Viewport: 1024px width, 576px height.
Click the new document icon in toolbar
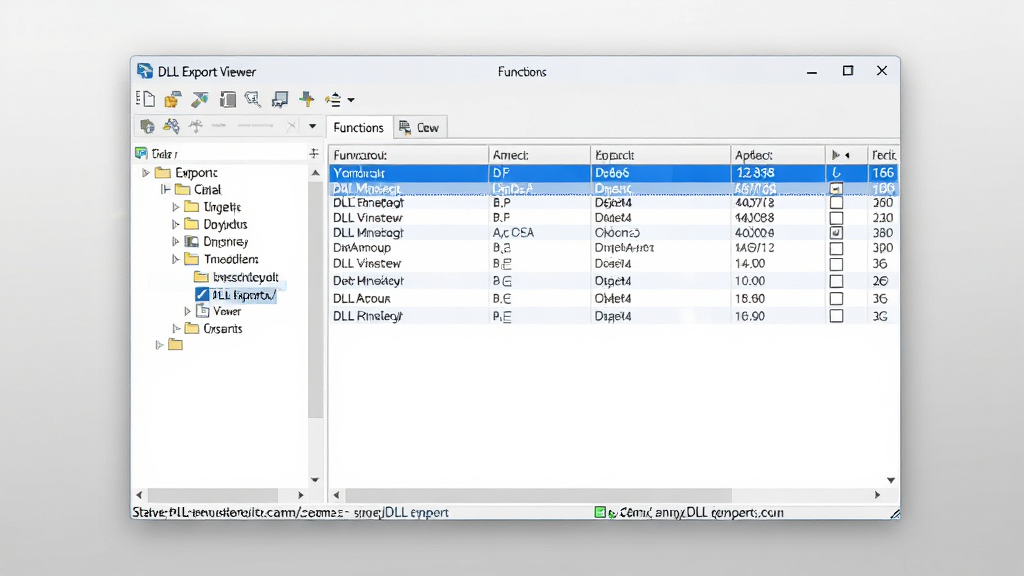point(146,99)
